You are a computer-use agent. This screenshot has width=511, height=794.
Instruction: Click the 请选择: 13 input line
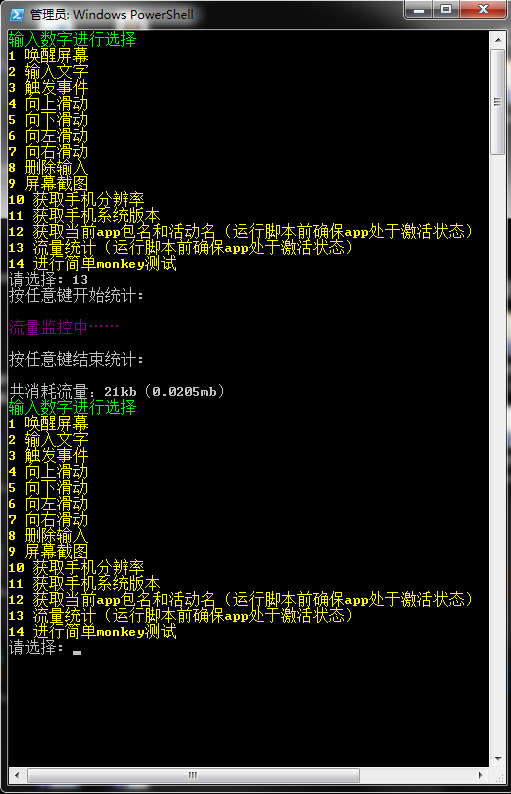pyautogui.click(x=48, y=280)
